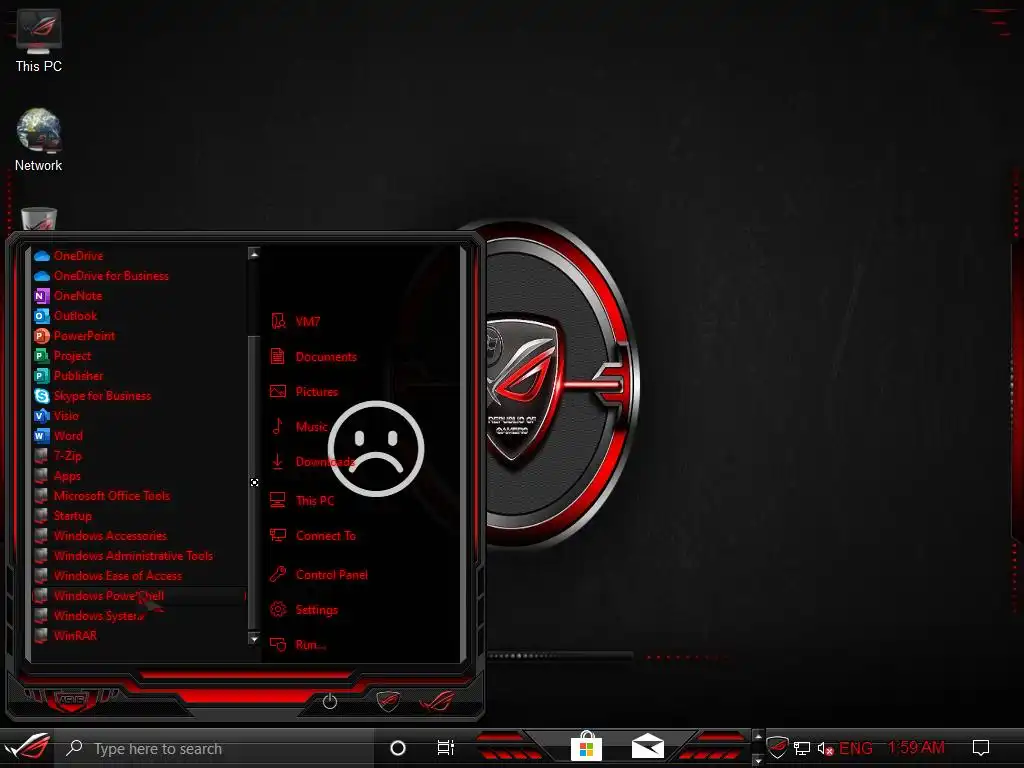Image resolution: width=1024 pixels, height=768 pixels.
Task: Click the muted volume tray icon
Action: pos(825,748)
